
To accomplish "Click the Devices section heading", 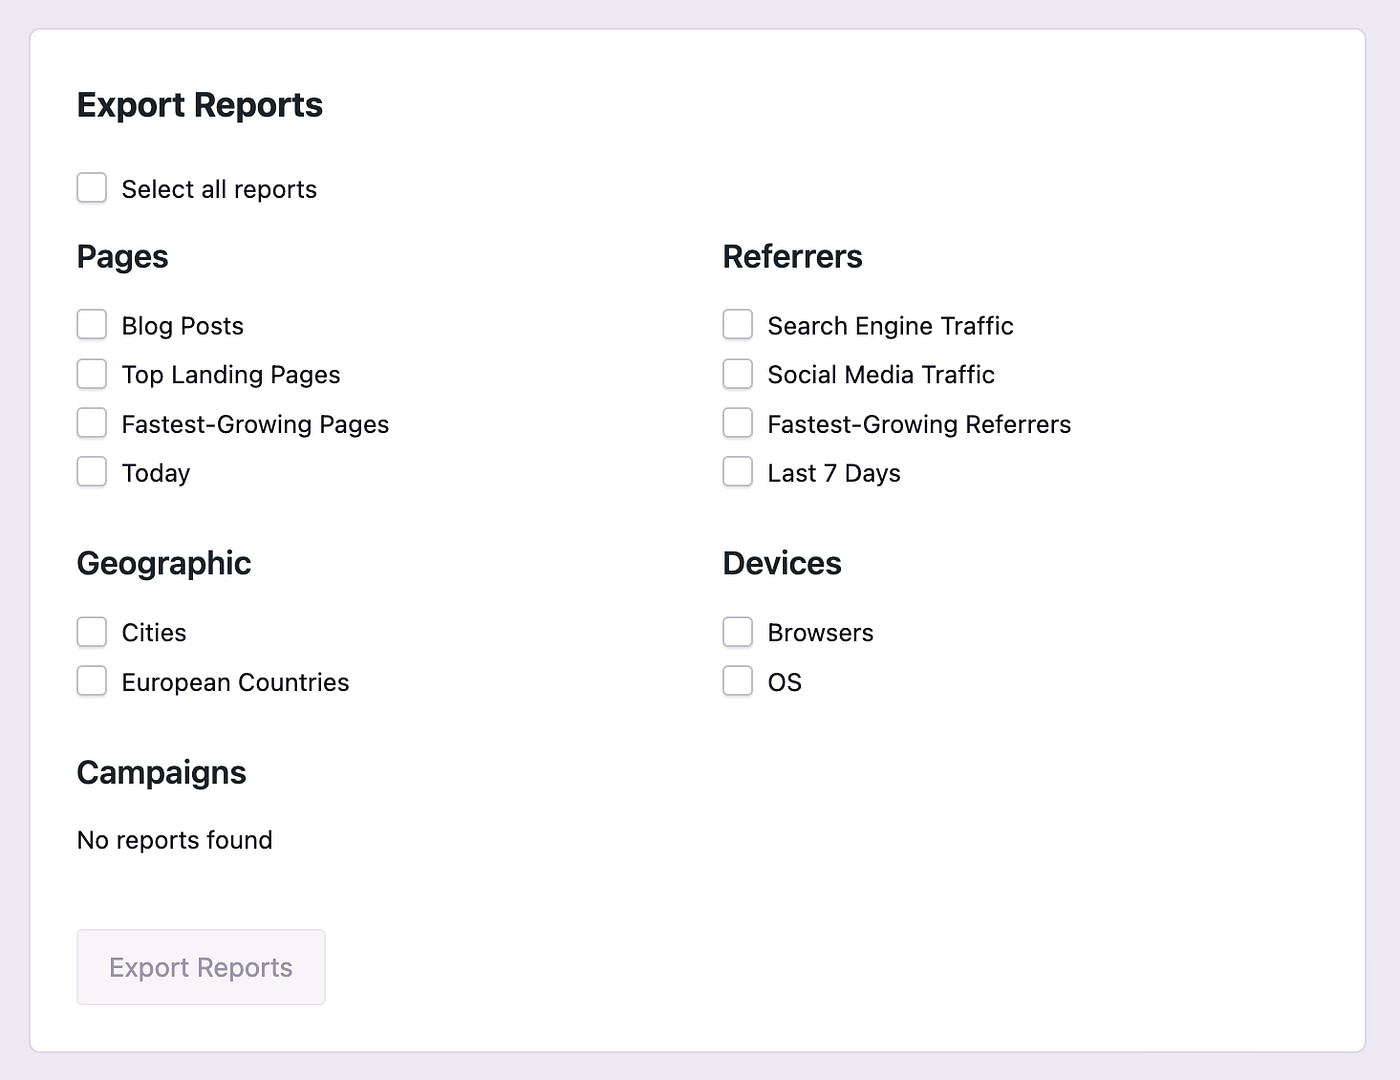I will click(781, 563).
